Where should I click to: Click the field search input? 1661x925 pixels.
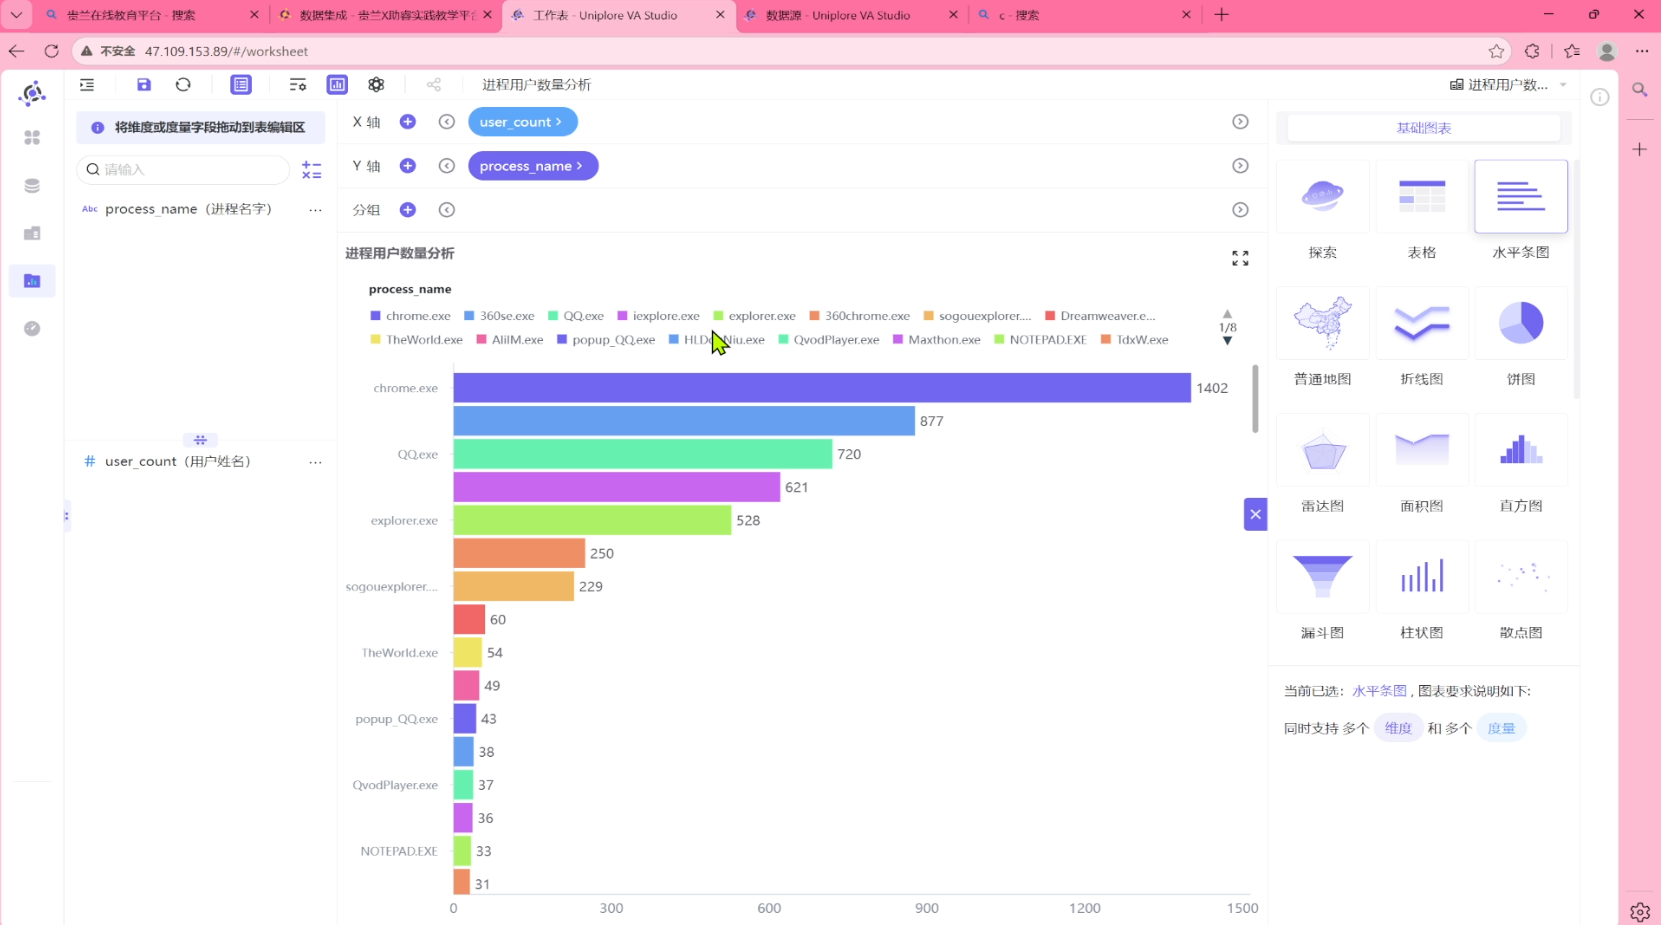183,170
